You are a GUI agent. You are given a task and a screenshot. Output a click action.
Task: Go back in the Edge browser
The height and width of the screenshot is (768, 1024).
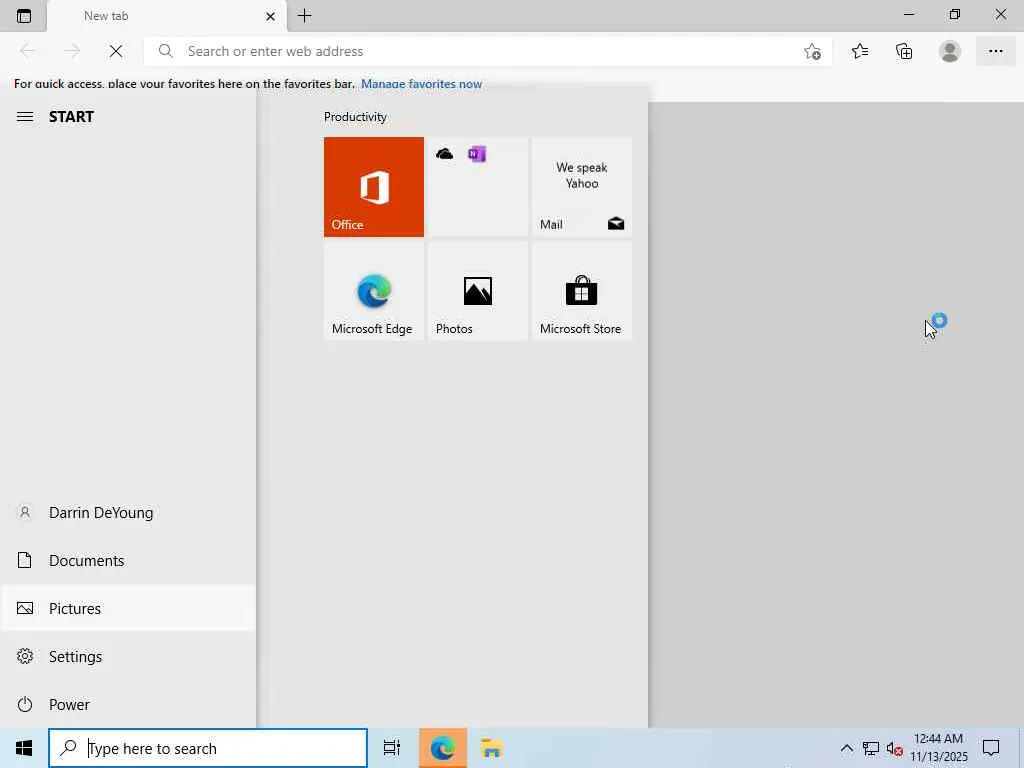pyautogui.click(x=27, y=51)
